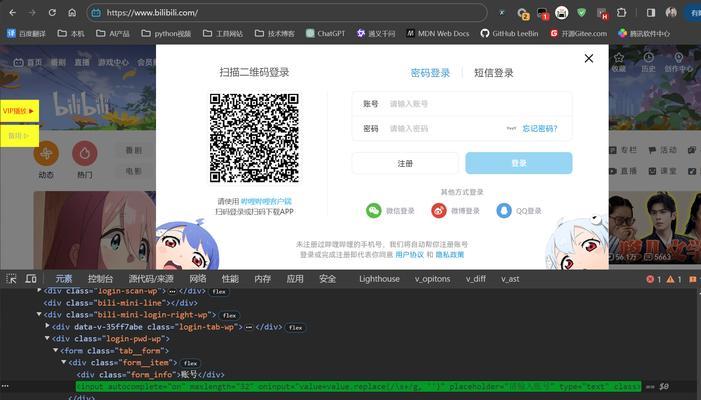
Task: Open the 历史 clock icon
Action: tap(648, 58)
